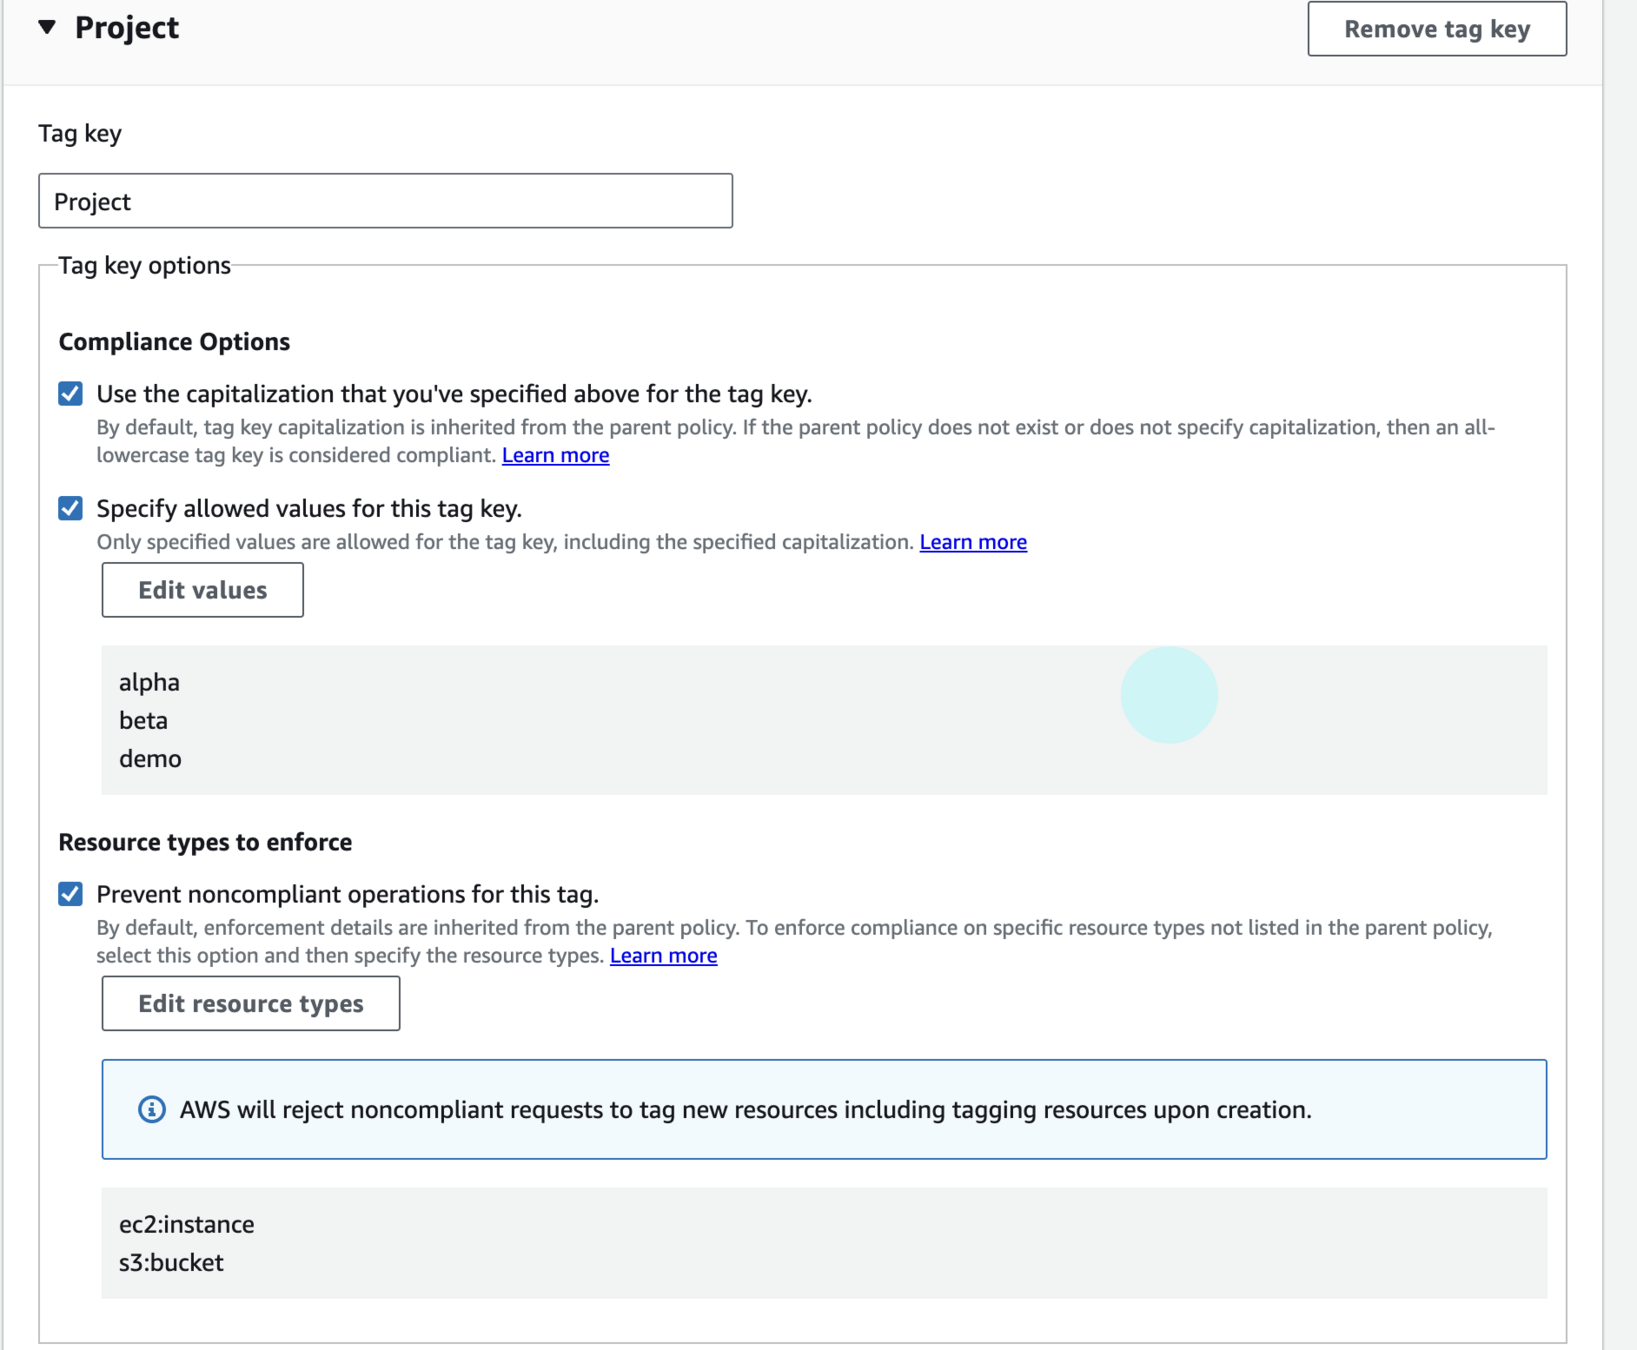Select the beta allowed value
Viewport: 1637px width, 1350px height.
click(143, 720)
